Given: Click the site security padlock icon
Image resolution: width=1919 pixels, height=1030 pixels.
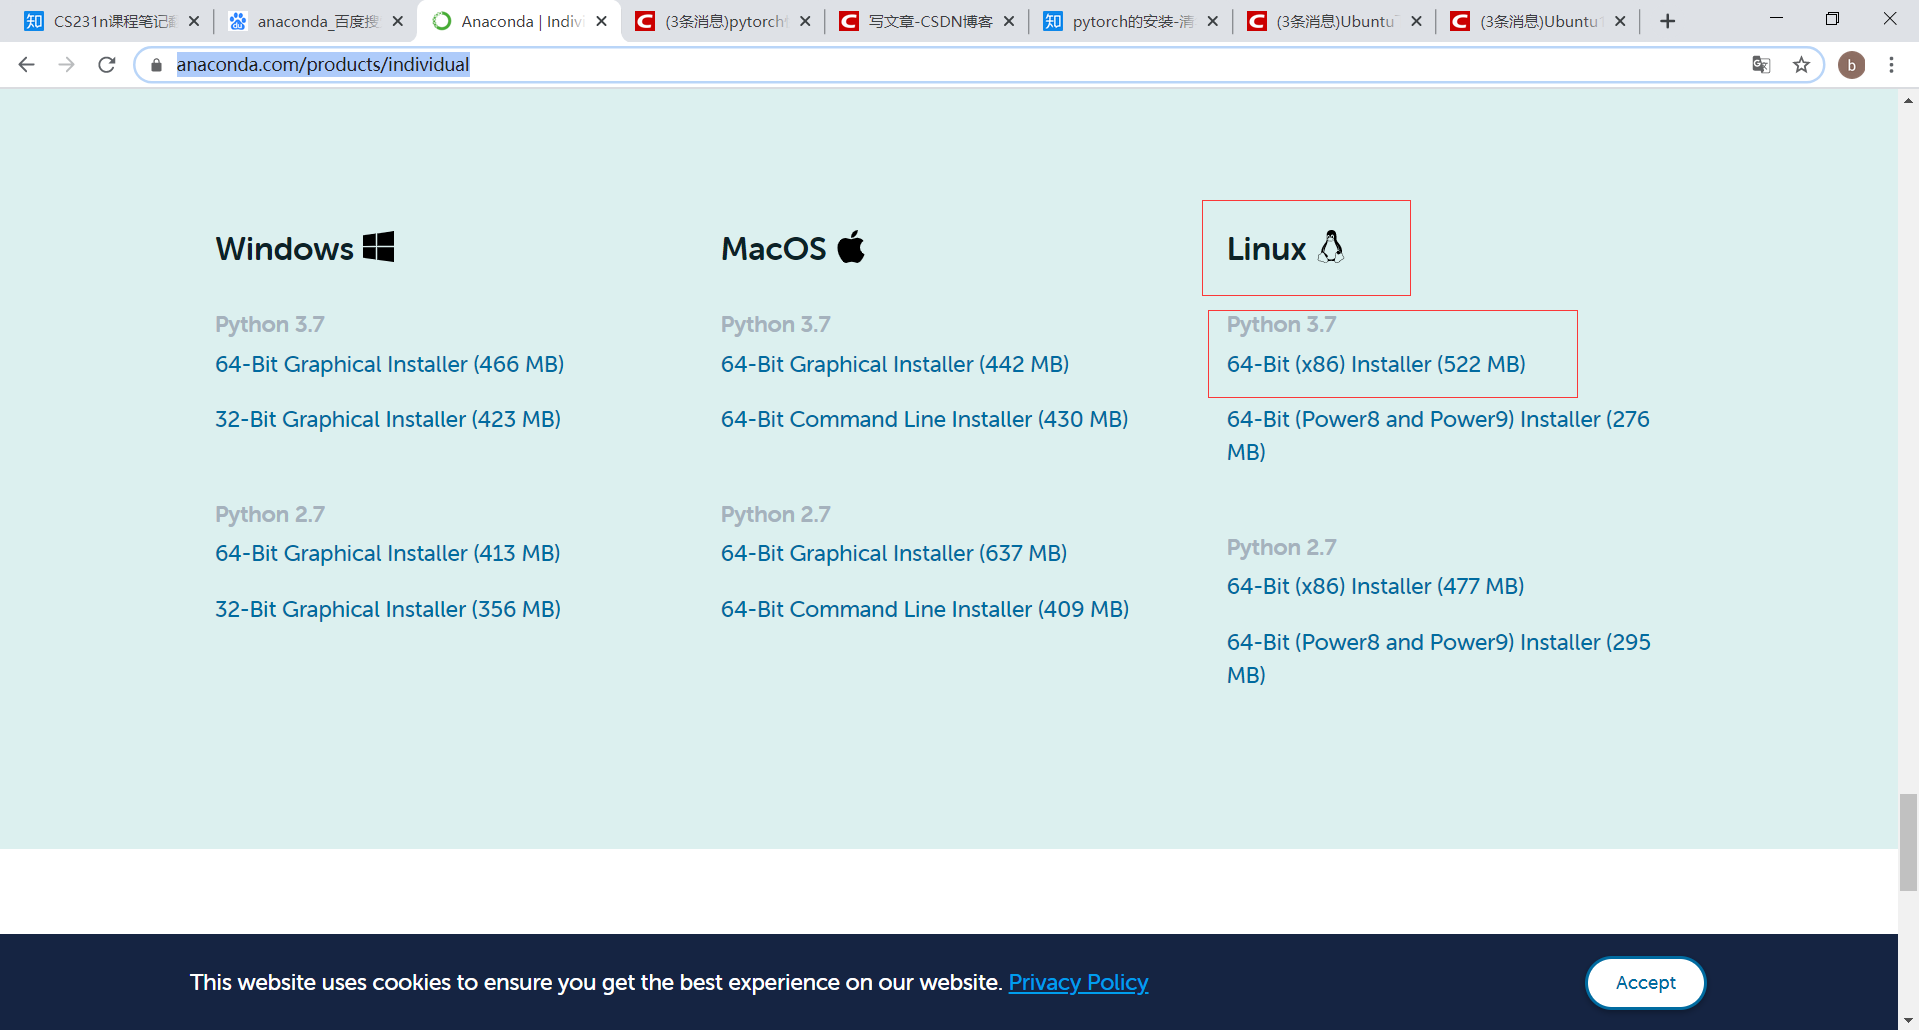Looking at the screenshot, I should pos(155,64).
